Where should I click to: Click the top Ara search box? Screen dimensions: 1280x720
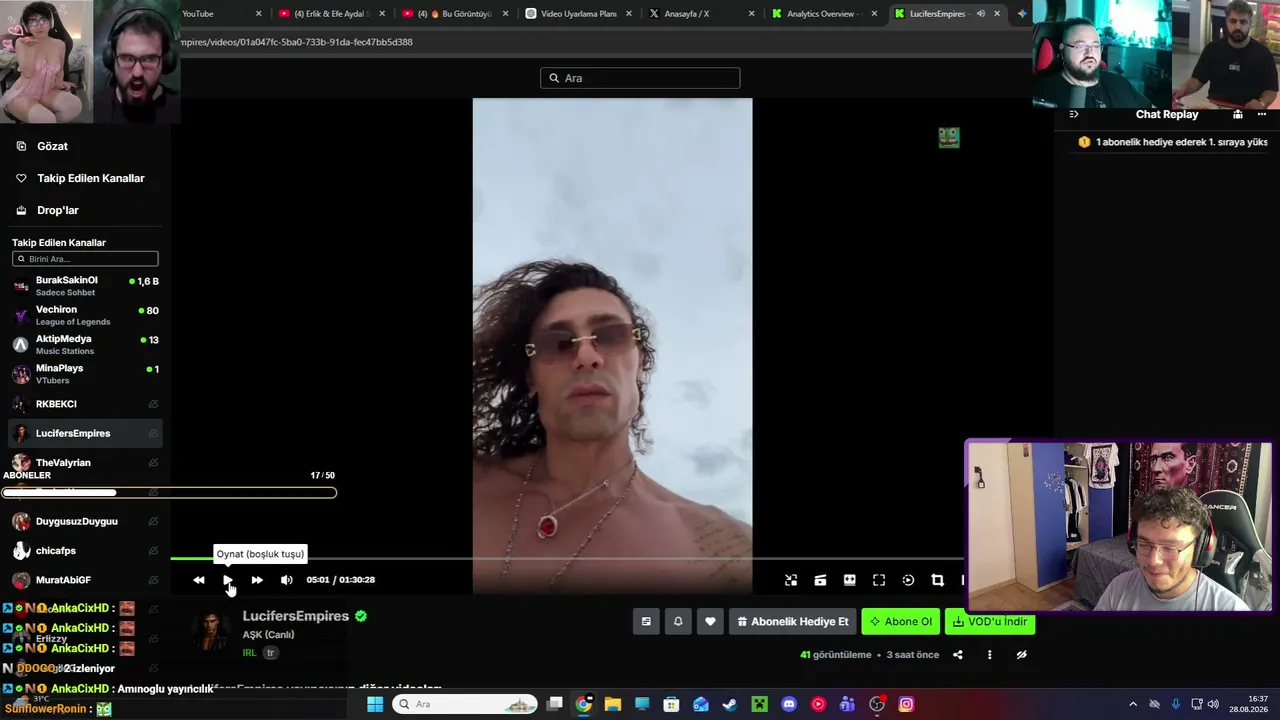(x=640, y=78)
